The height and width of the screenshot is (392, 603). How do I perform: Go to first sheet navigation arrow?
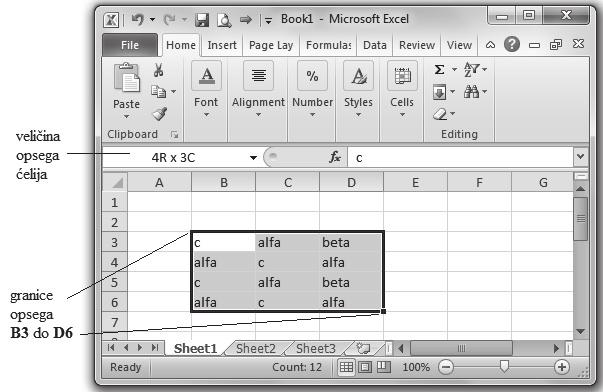tap(112, 348)
